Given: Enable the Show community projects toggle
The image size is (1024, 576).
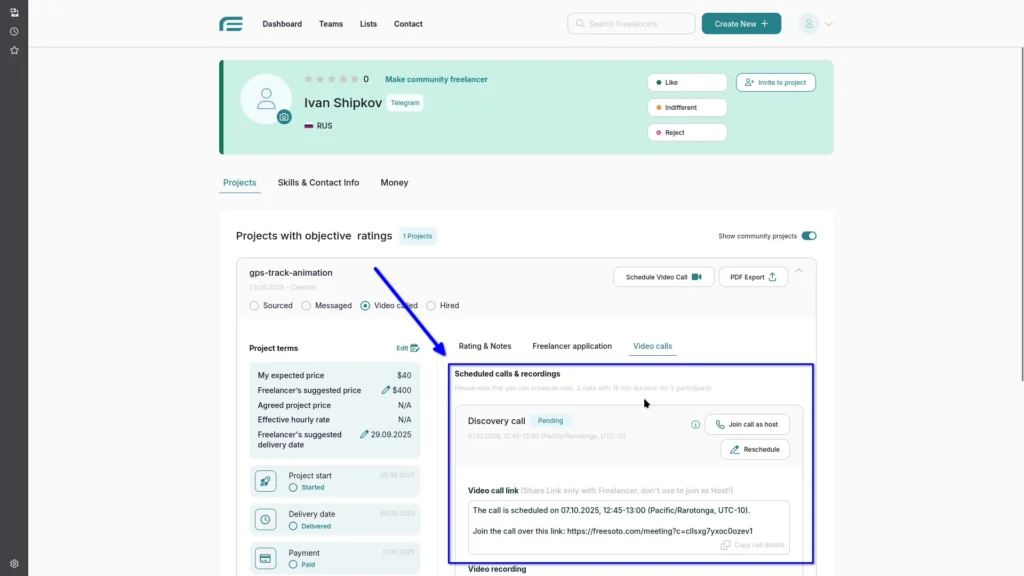Looking at the screenshot, I should tap(810, 235).
